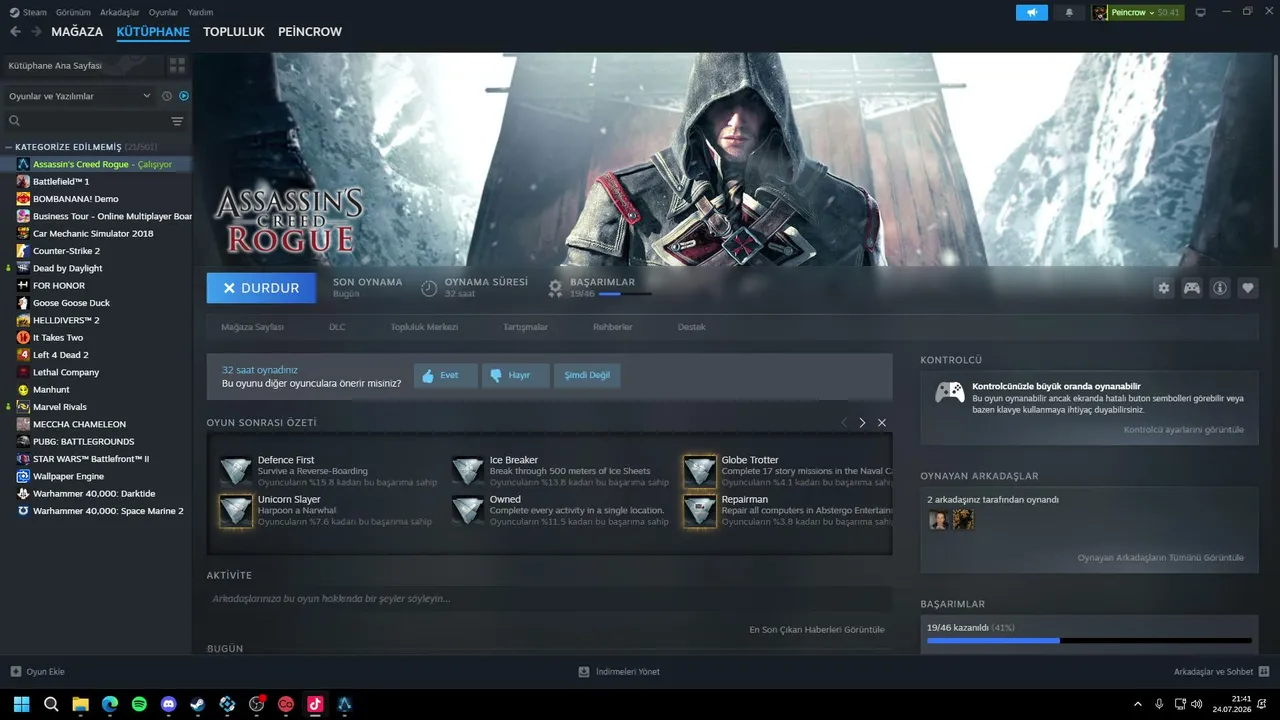The width and height of the screenshot is (1280, 720).
Task: Open the Topluluk Merkezi game link
Action: (x=424, y=327)
